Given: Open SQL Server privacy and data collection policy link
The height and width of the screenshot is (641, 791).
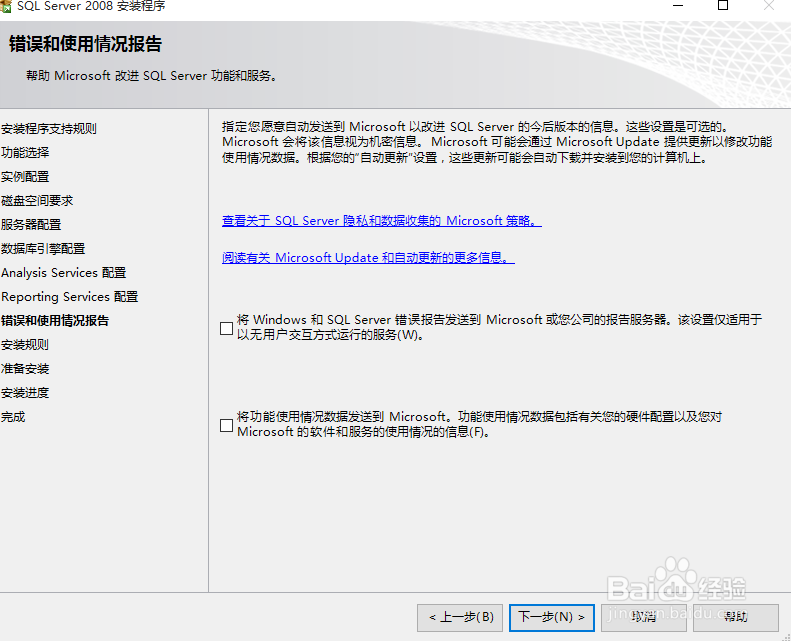Looking at the screenshot, I should (382, 221).
